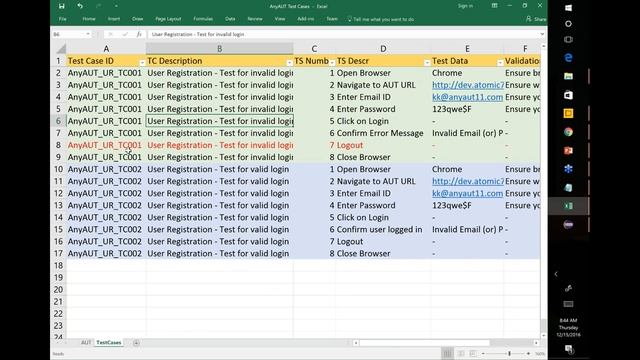
Task: Select the red '7 Logout' cell
Action: 383,145
